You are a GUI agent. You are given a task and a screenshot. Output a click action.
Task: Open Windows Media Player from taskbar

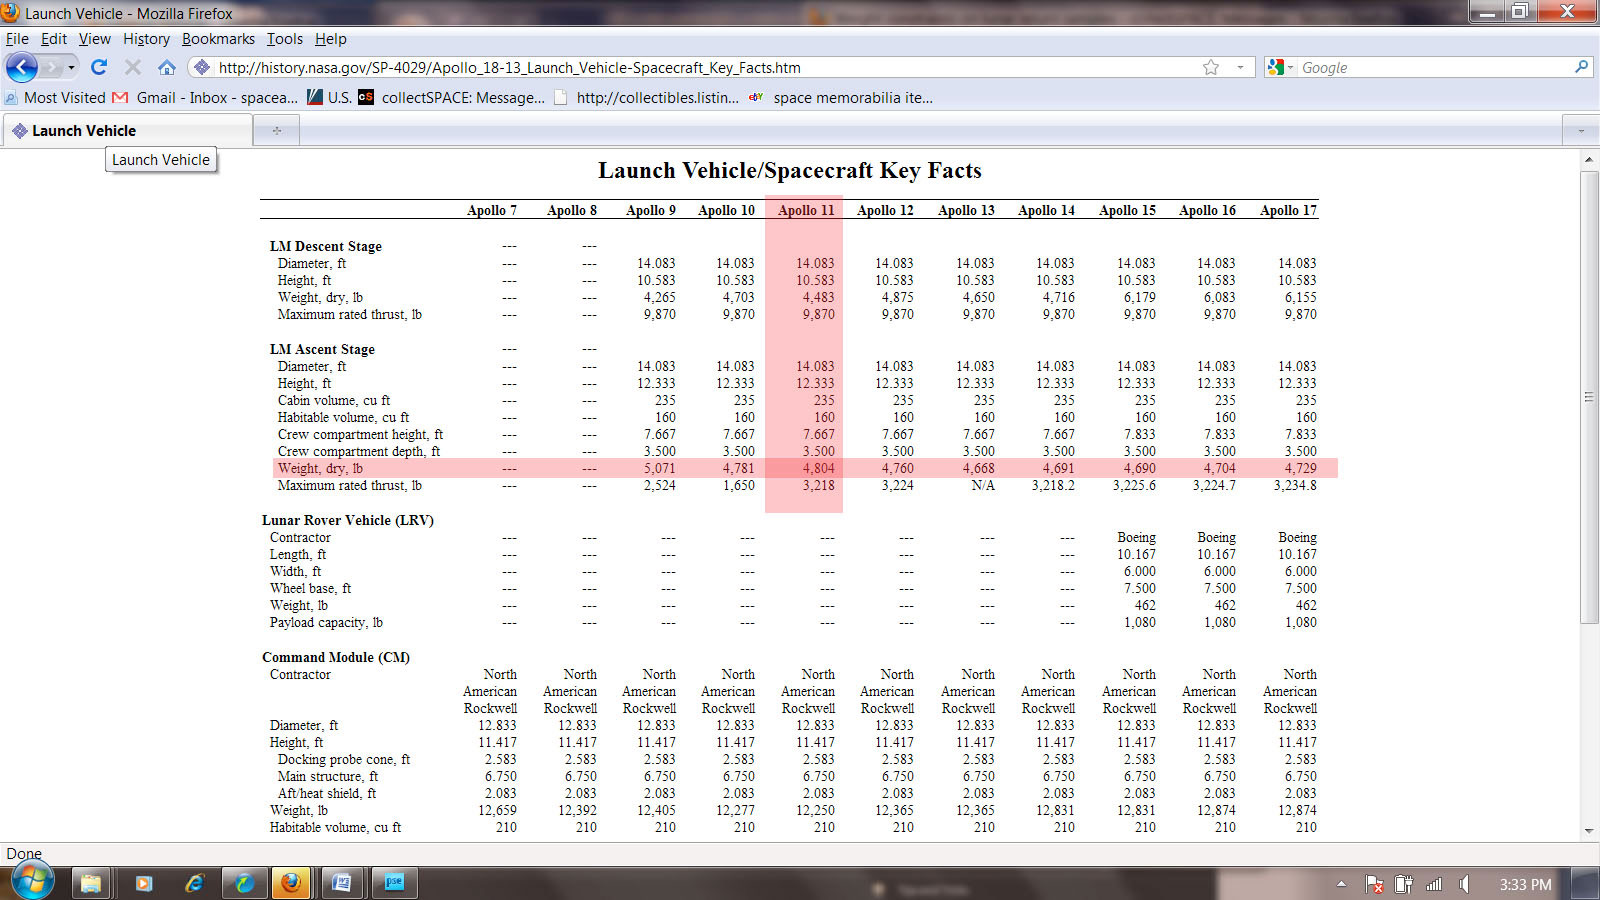[143, 883]
